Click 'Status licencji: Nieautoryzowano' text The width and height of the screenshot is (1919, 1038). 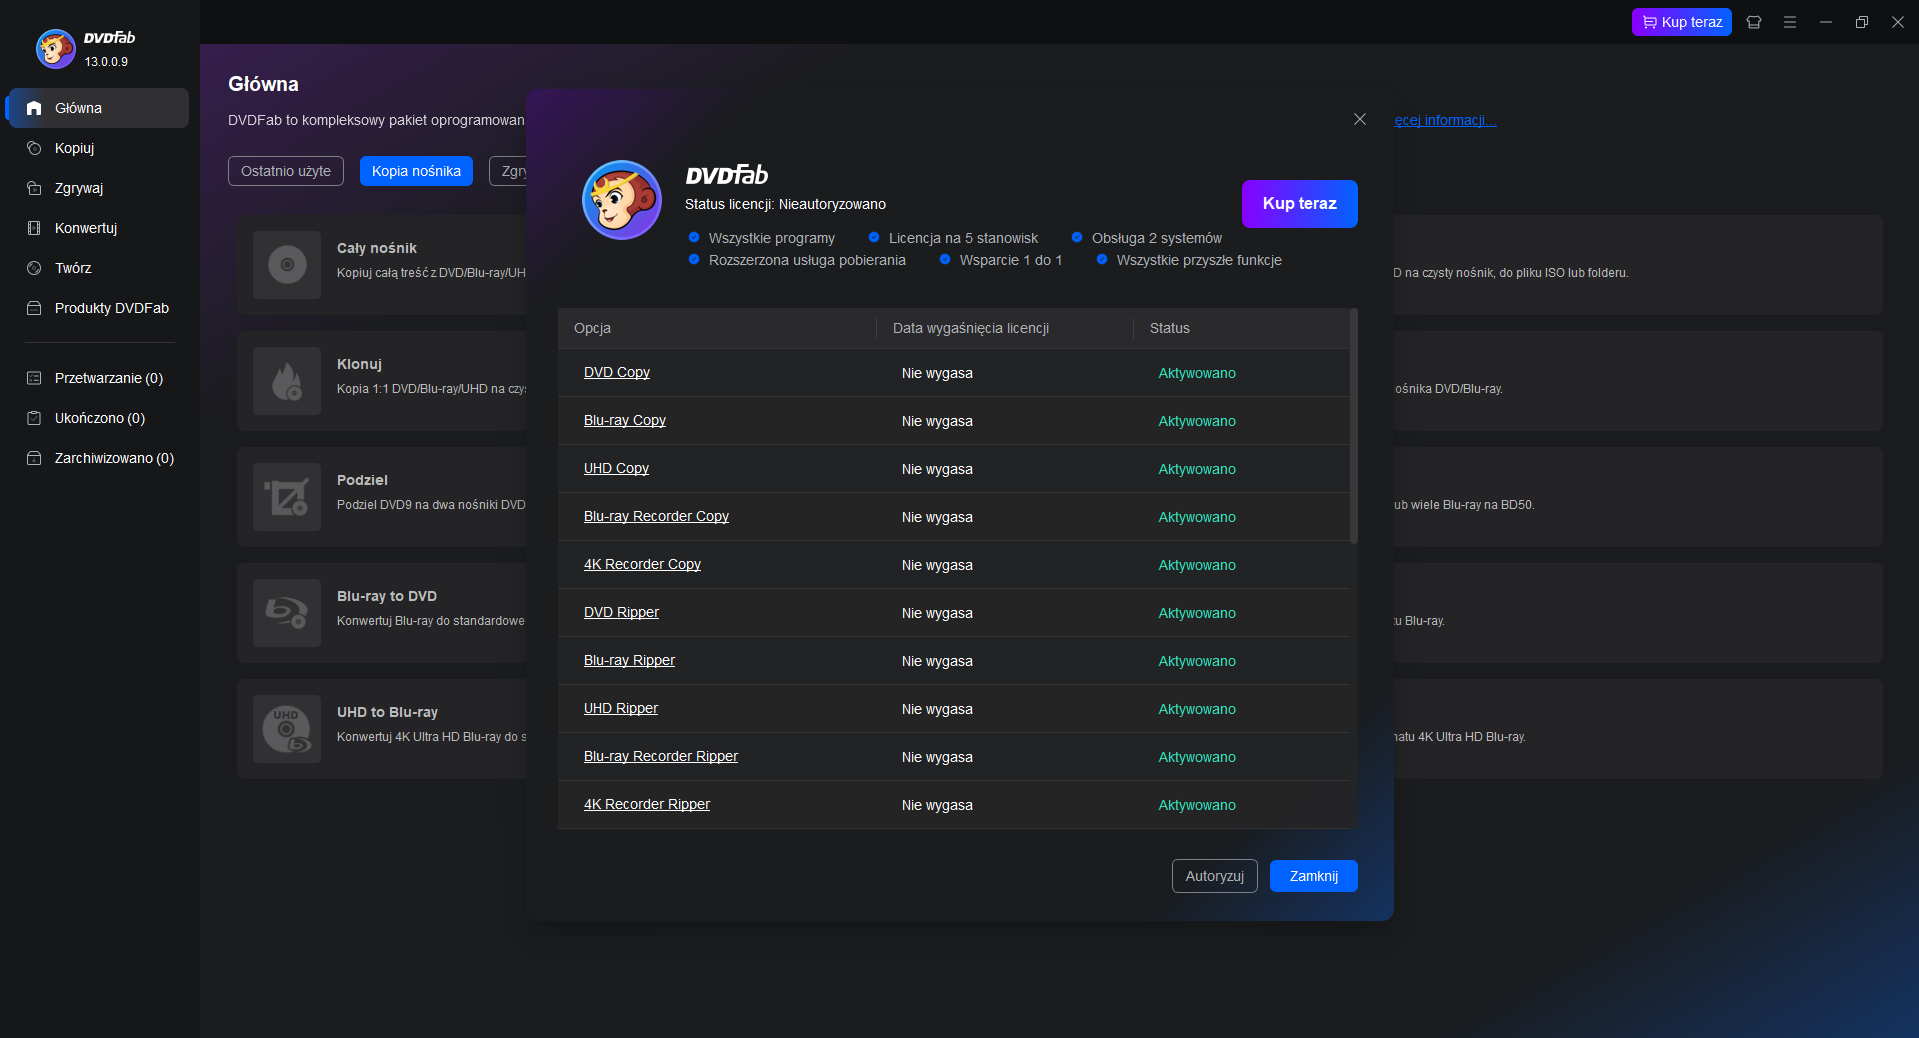click(x=785, y=204)
